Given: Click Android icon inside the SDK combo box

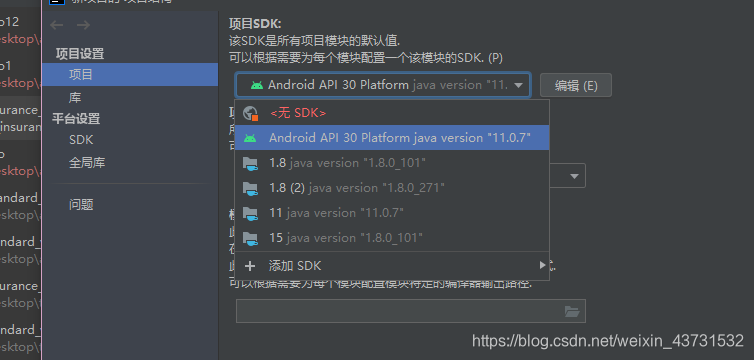Looking at the screenshot, I should 257,86.
